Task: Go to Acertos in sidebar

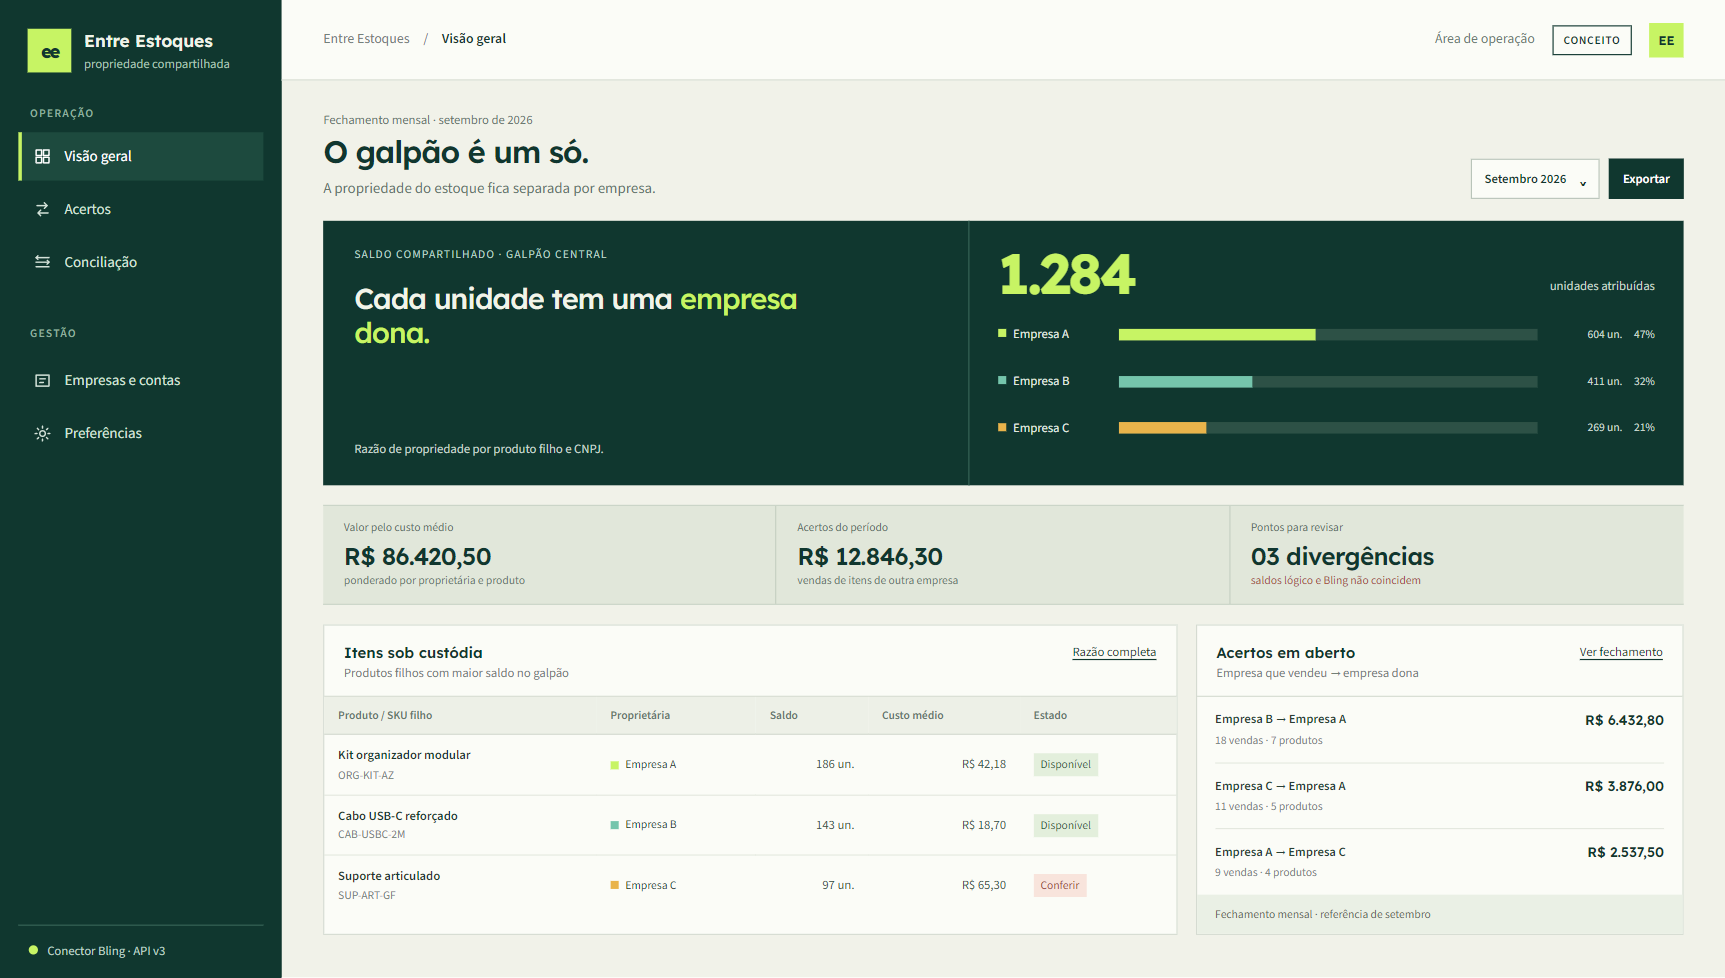Action: pos(141,209)
